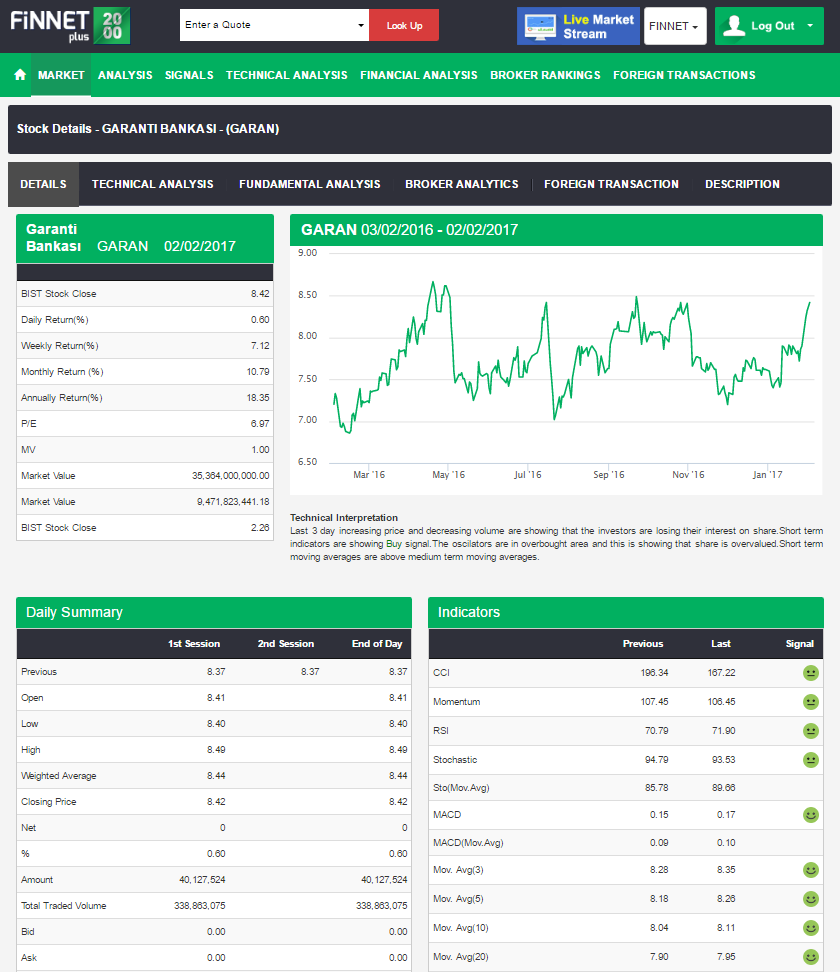Click the 2nd Session column header

point(286,644)
